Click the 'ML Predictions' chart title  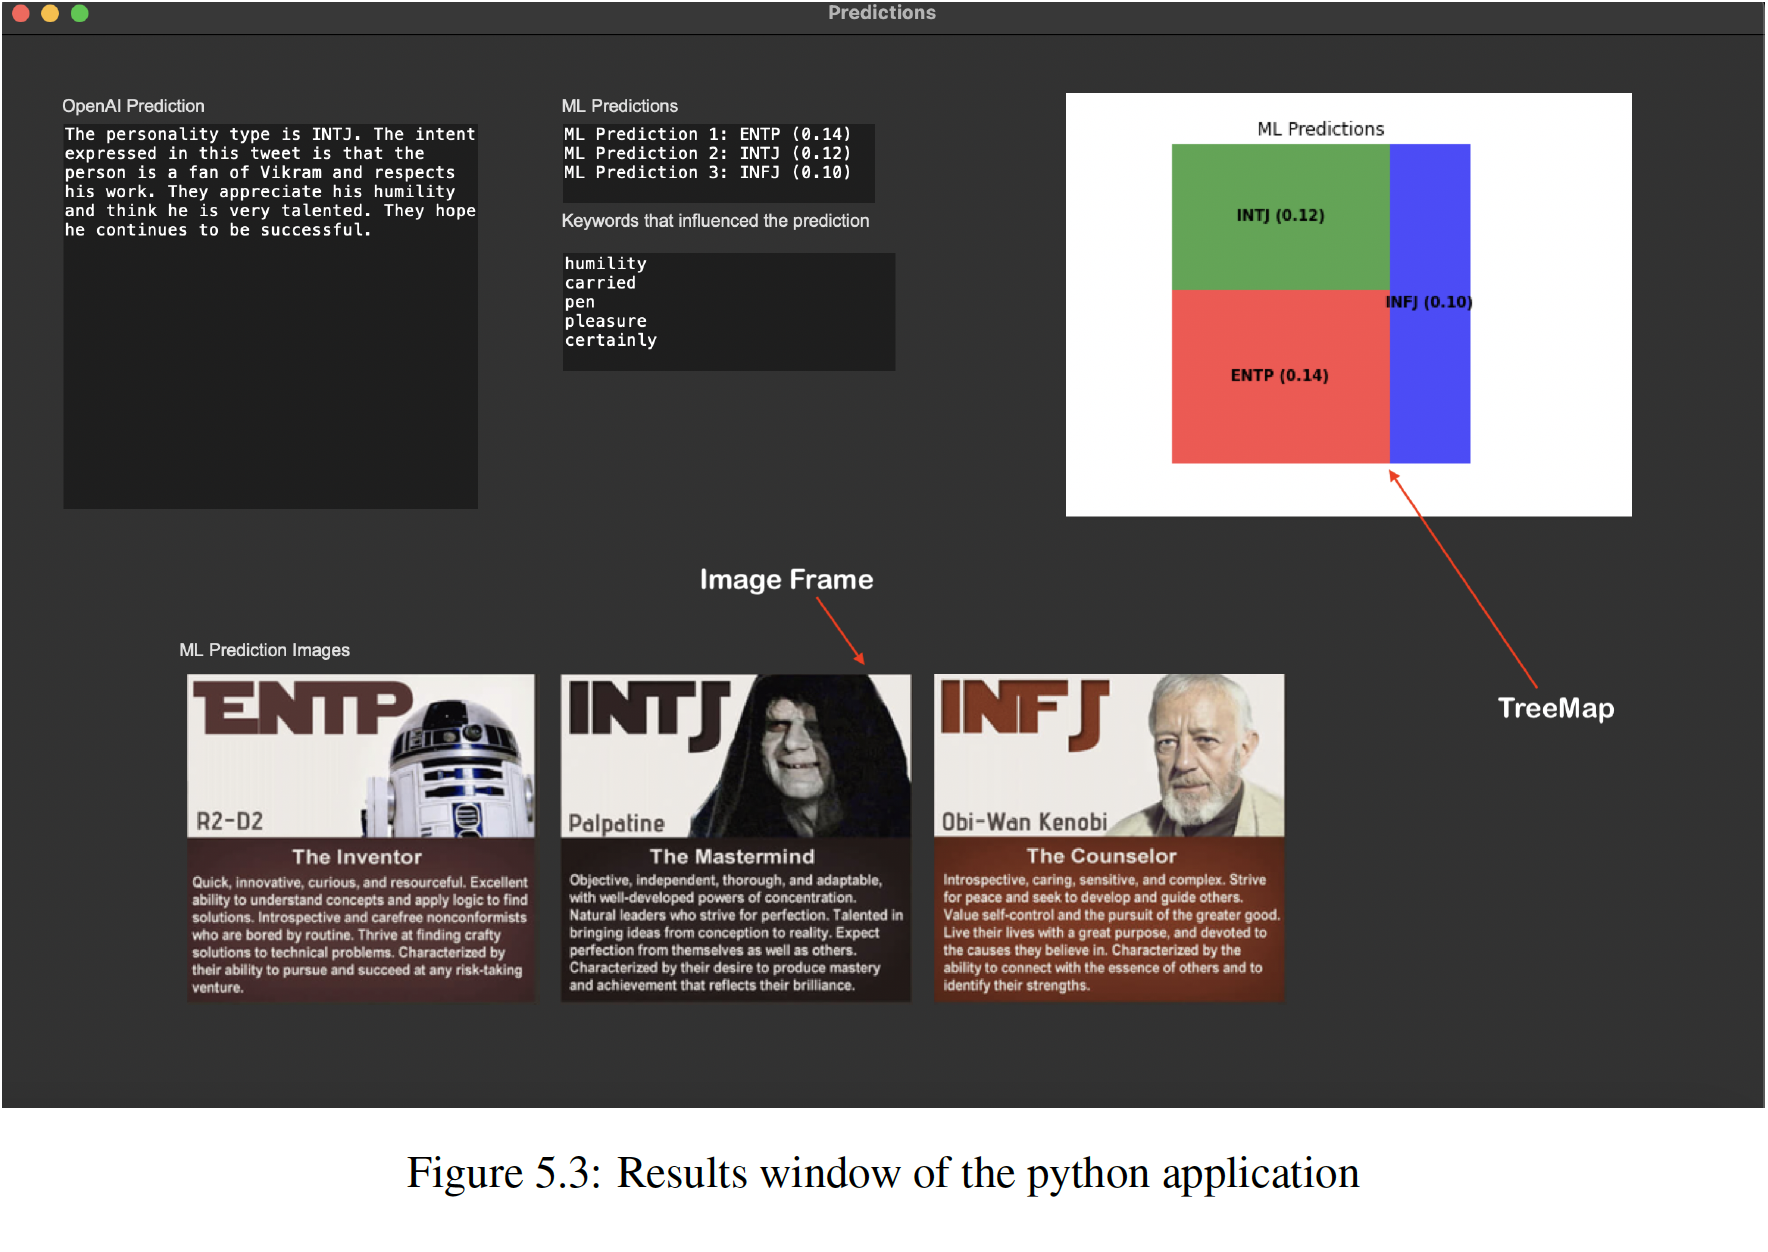point(1321,128)
